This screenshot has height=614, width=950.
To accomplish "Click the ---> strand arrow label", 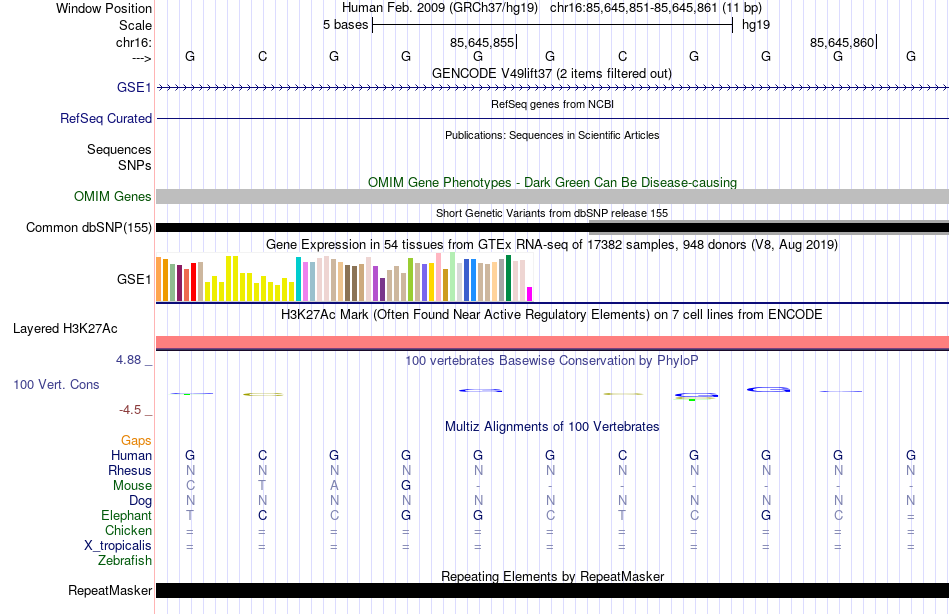I will point(141,58).
